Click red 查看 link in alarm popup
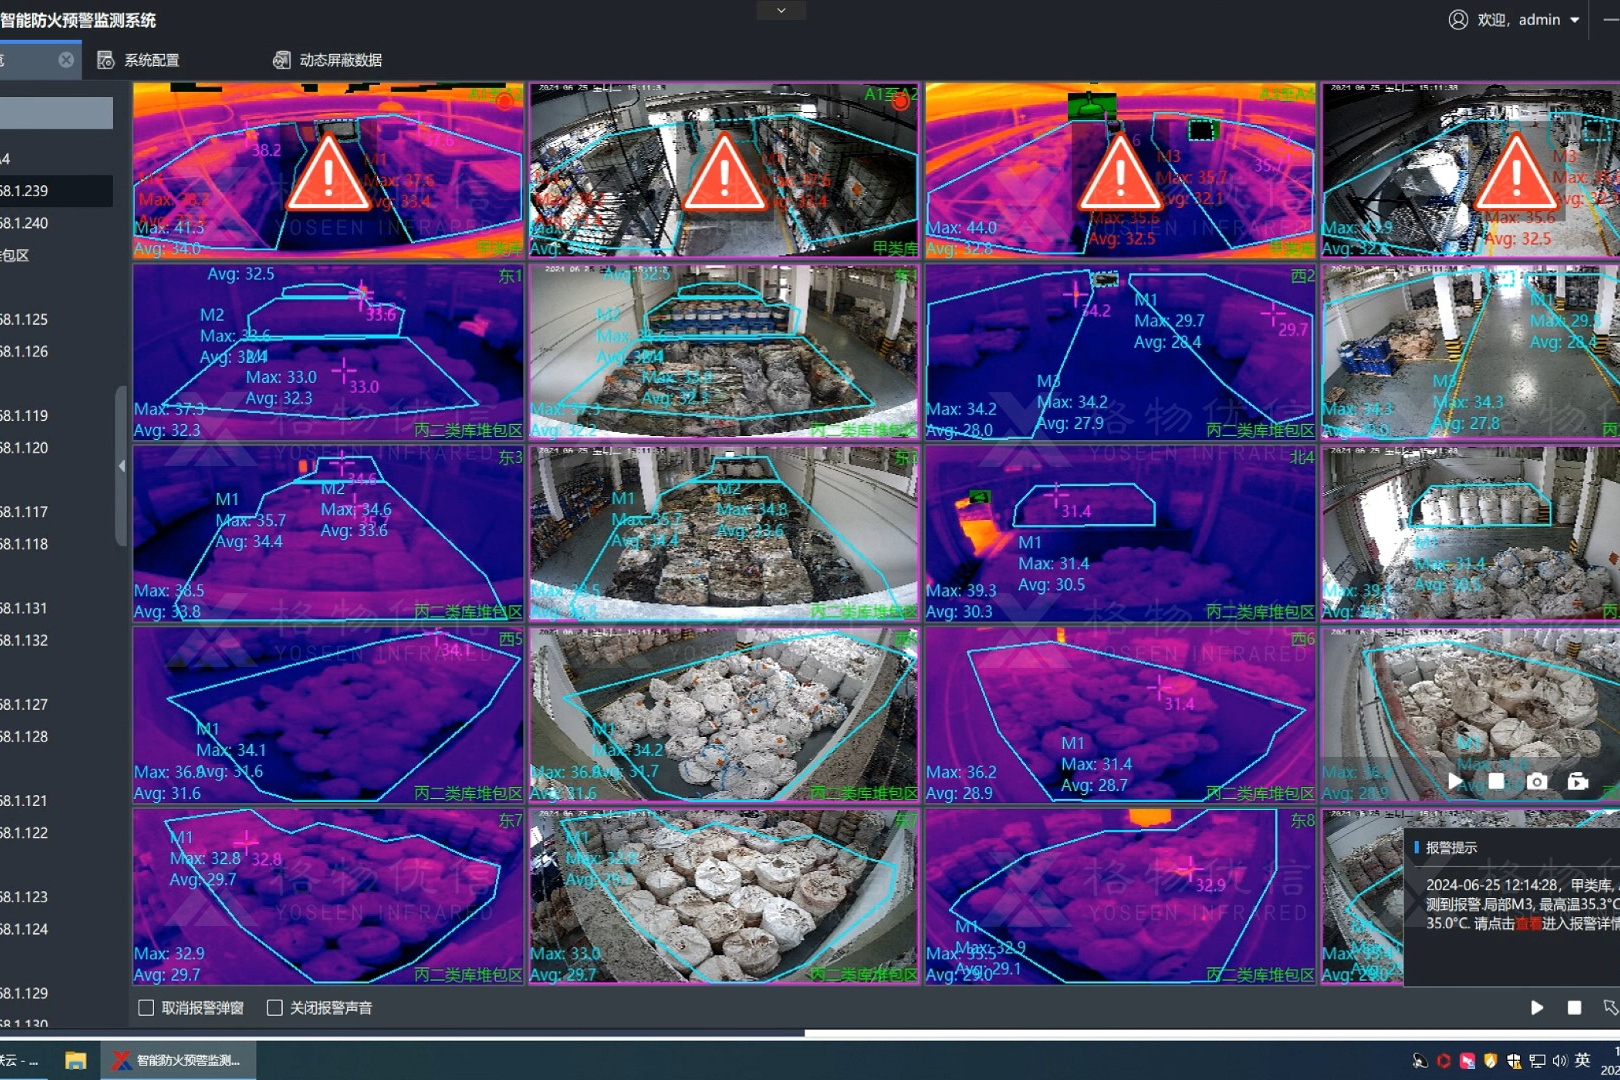The width and height of the screenshot is (1620, 1080). pos(1528,924)
